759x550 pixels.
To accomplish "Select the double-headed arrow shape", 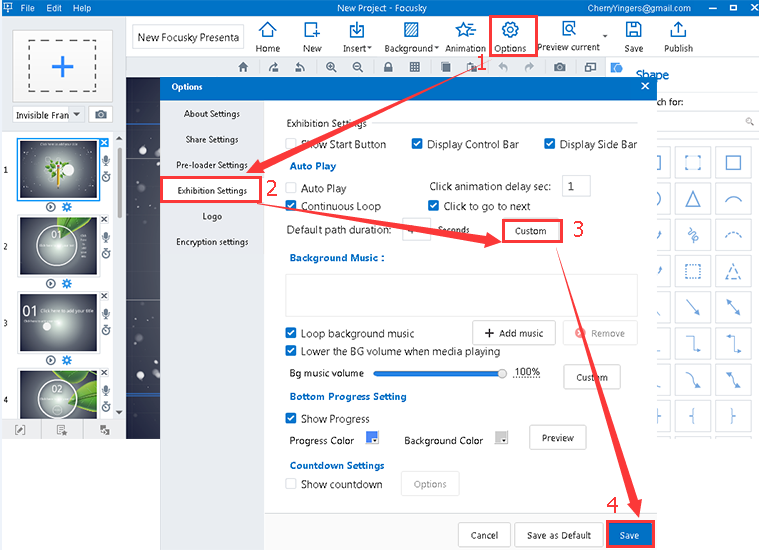I will 733,307.
